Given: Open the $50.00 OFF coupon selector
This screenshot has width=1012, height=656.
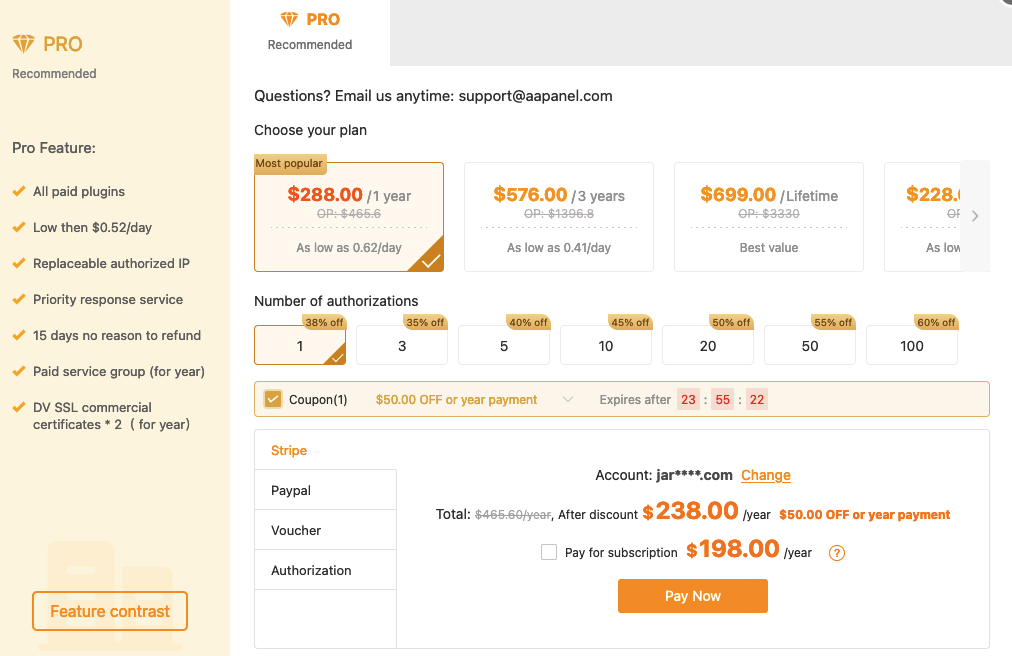Looking at the screenshot, I should 457,400.
